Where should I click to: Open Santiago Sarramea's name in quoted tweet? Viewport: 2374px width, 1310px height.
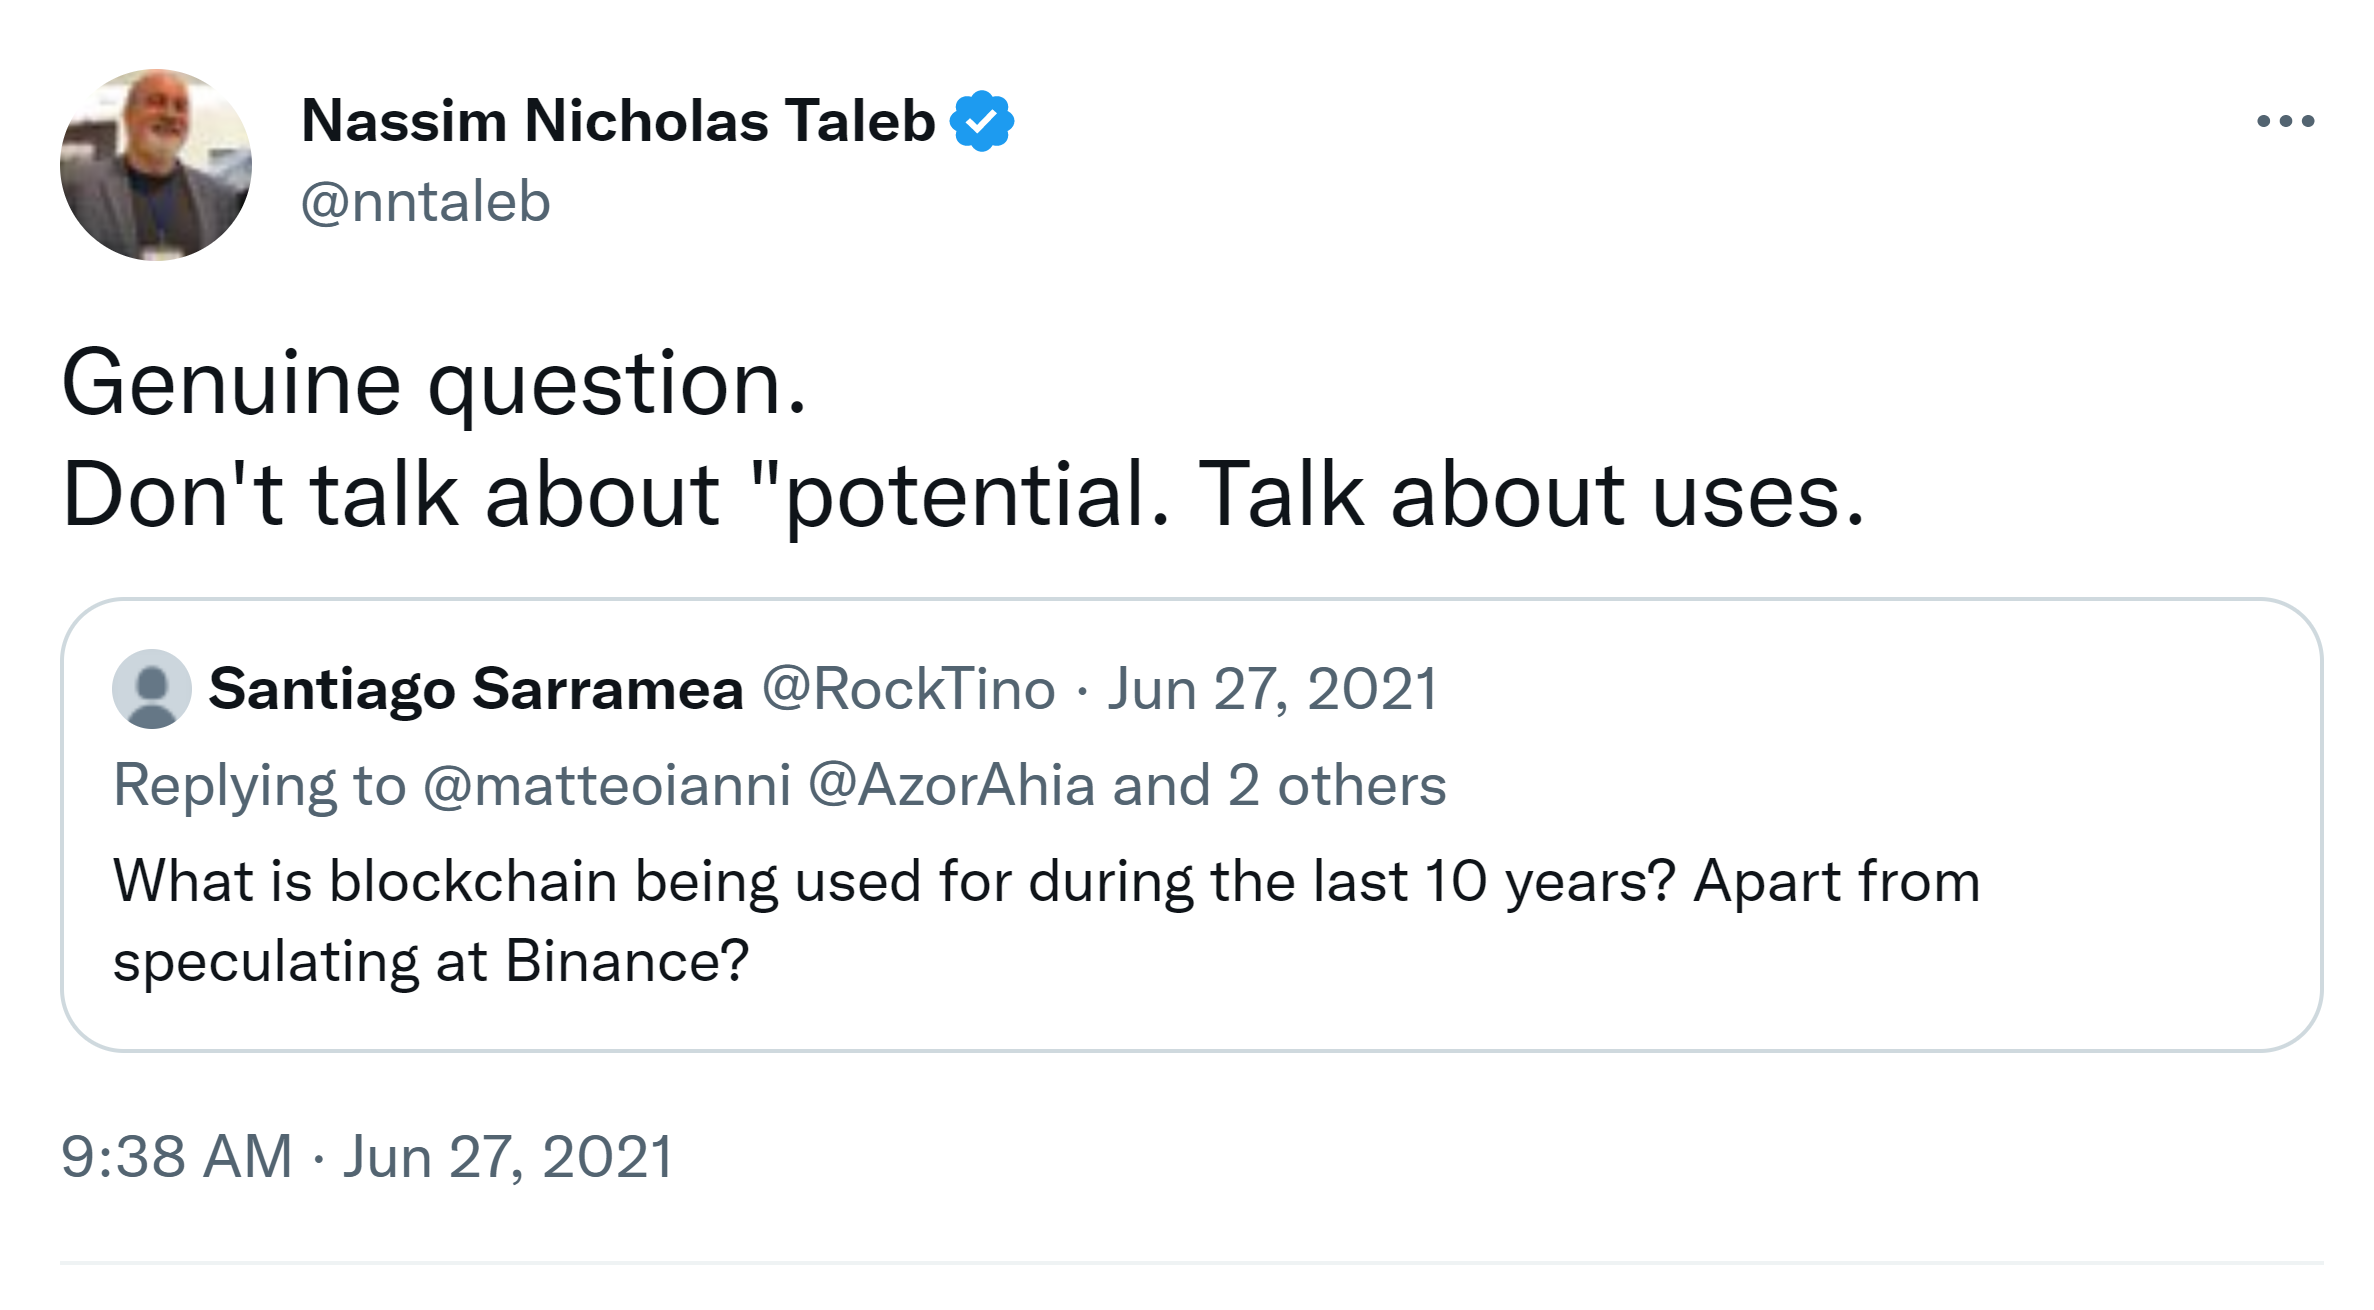(476, 689)
